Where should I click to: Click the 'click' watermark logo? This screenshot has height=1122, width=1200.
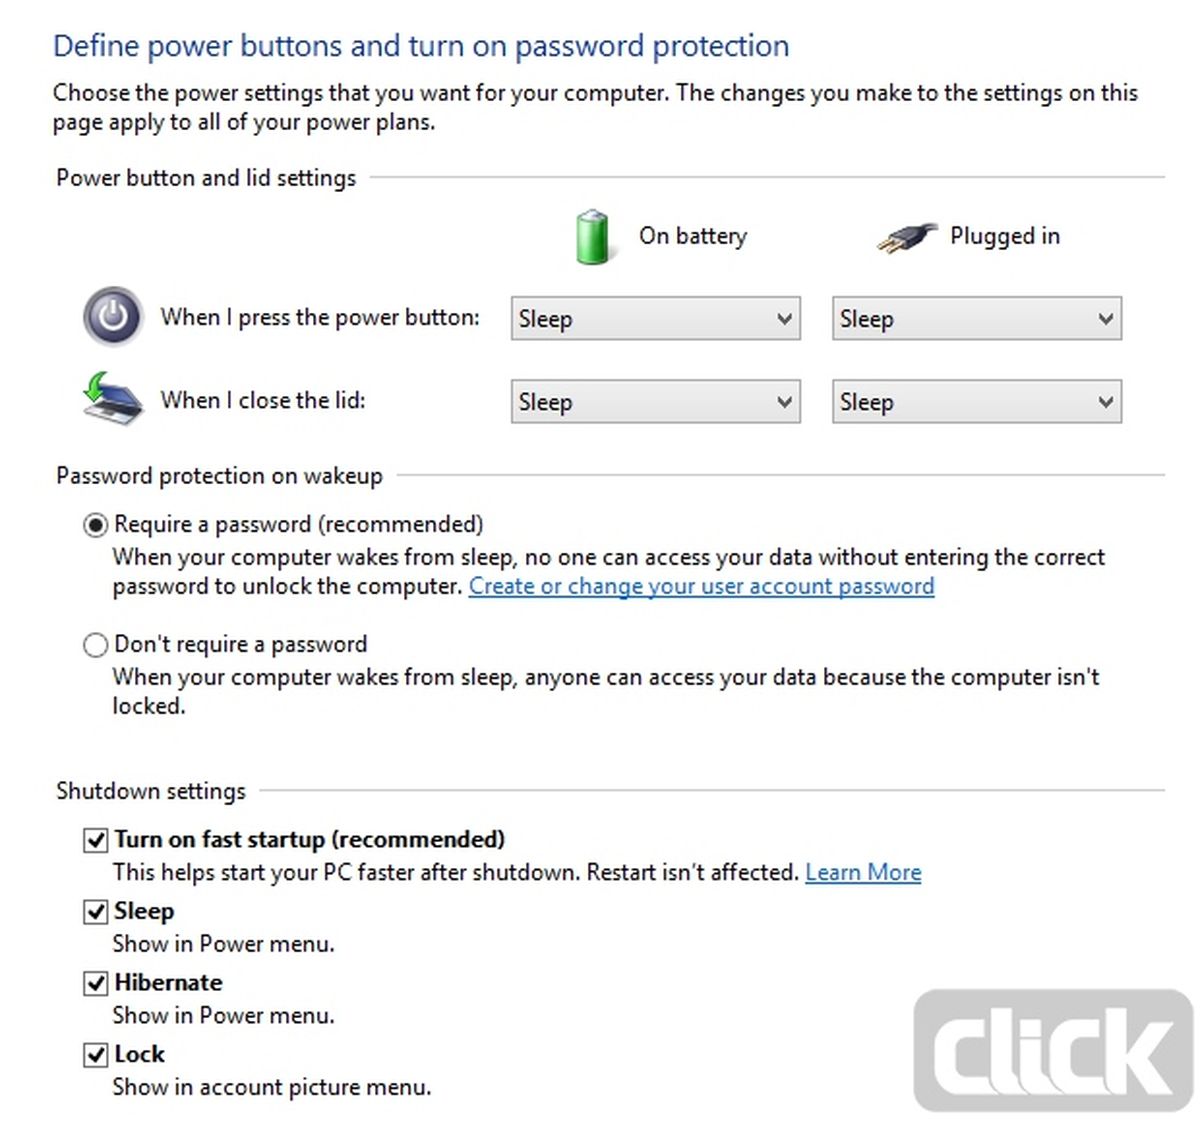1052,1051
